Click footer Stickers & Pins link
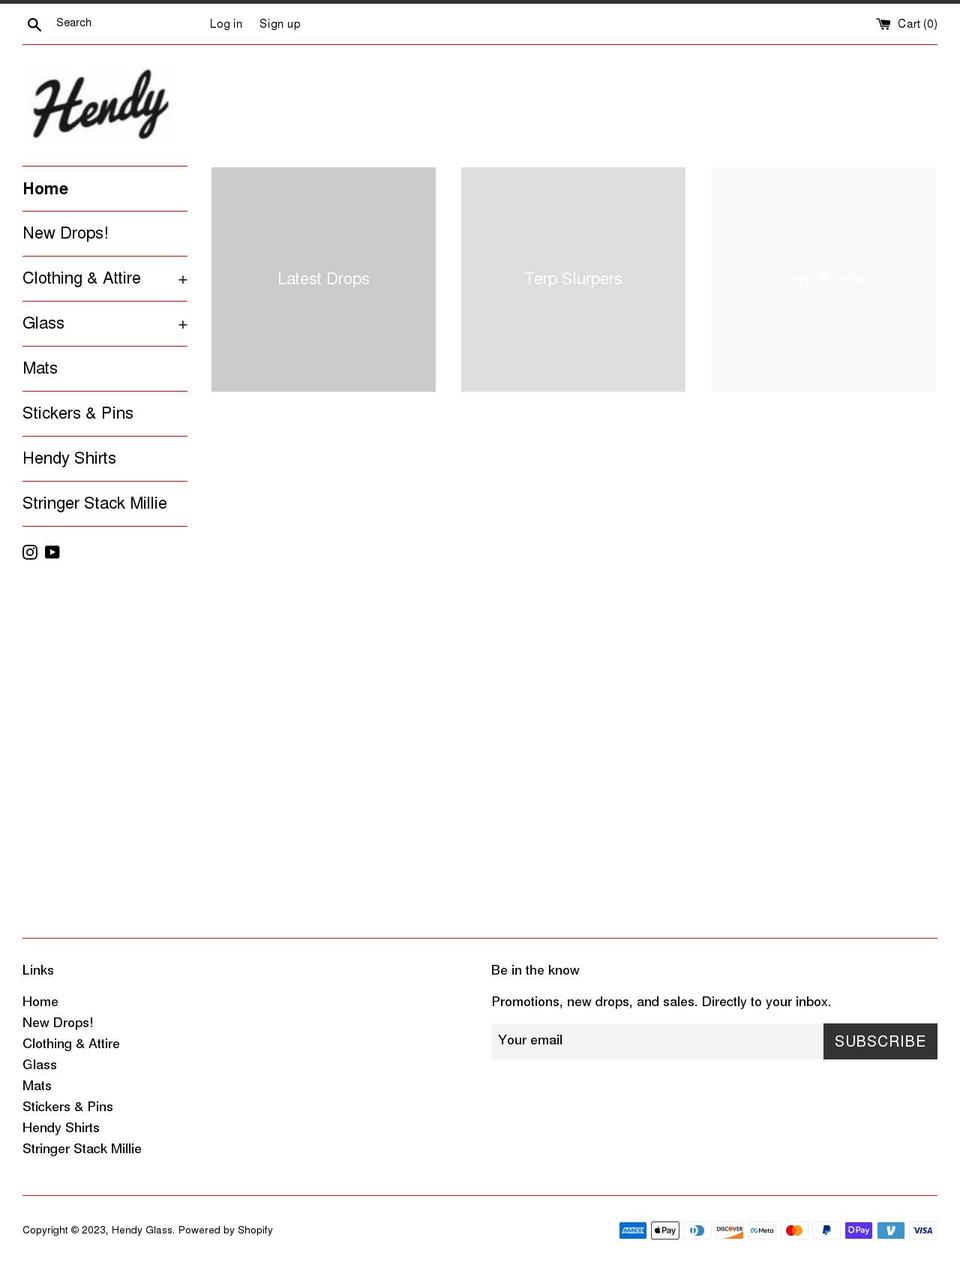 tap(68, 1106)
